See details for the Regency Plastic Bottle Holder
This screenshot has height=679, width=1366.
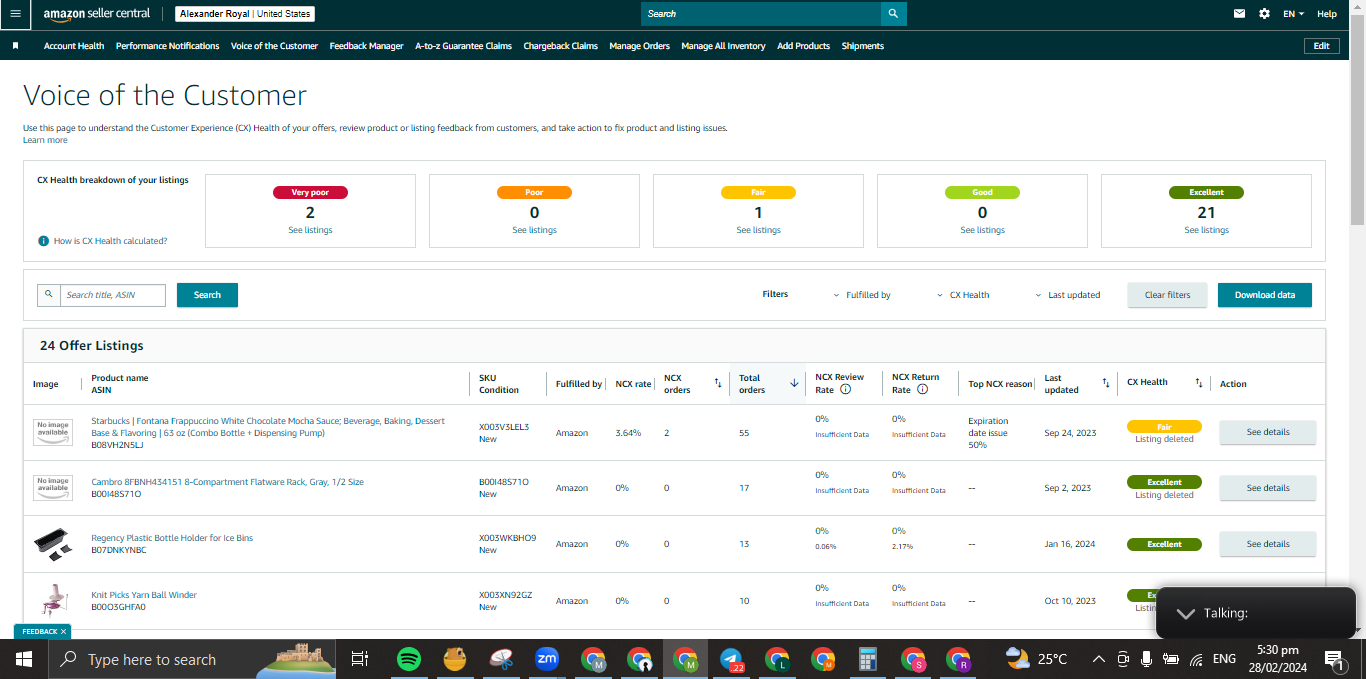[x=1267, y=544]
